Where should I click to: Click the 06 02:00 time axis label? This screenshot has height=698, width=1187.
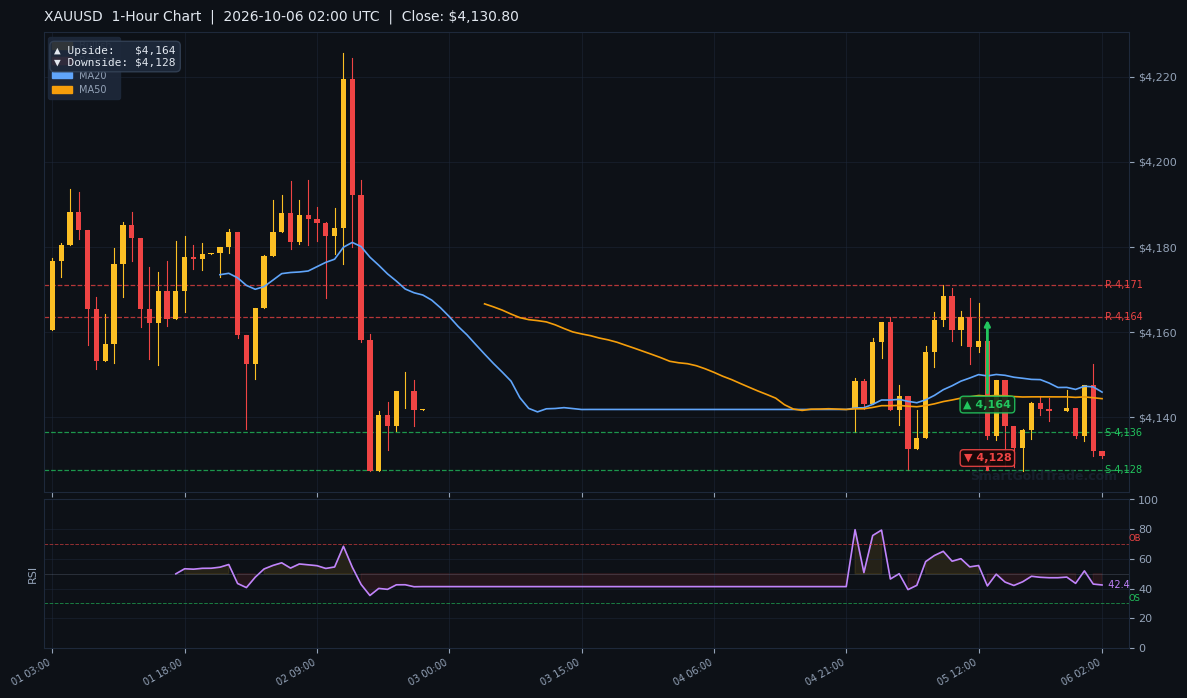(x=1082, y=672)
